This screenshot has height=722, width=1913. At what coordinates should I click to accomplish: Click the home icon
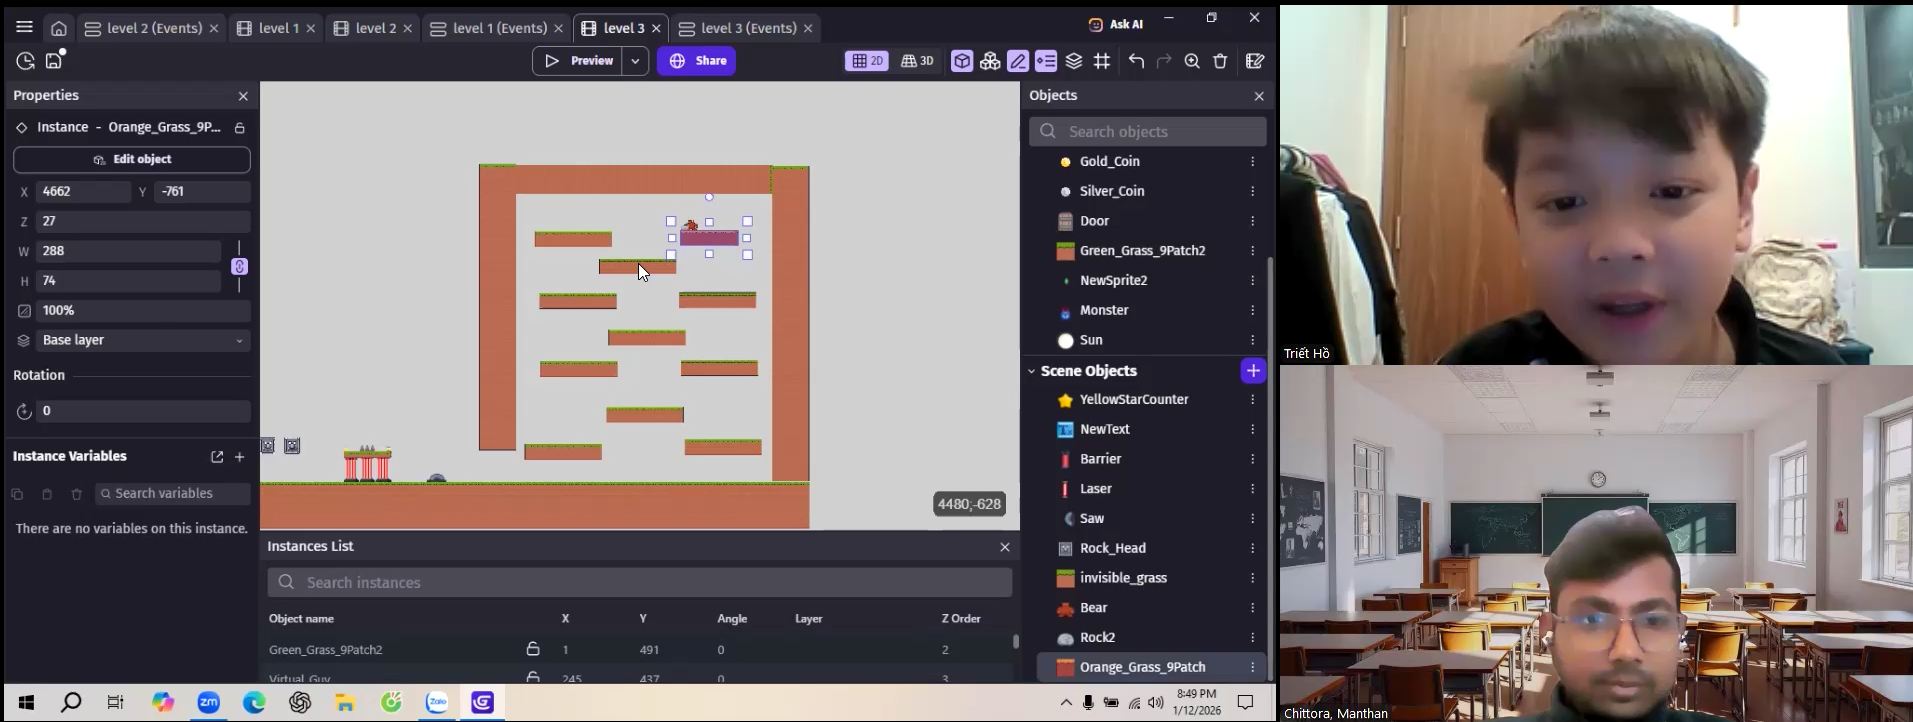pos(59,28)
